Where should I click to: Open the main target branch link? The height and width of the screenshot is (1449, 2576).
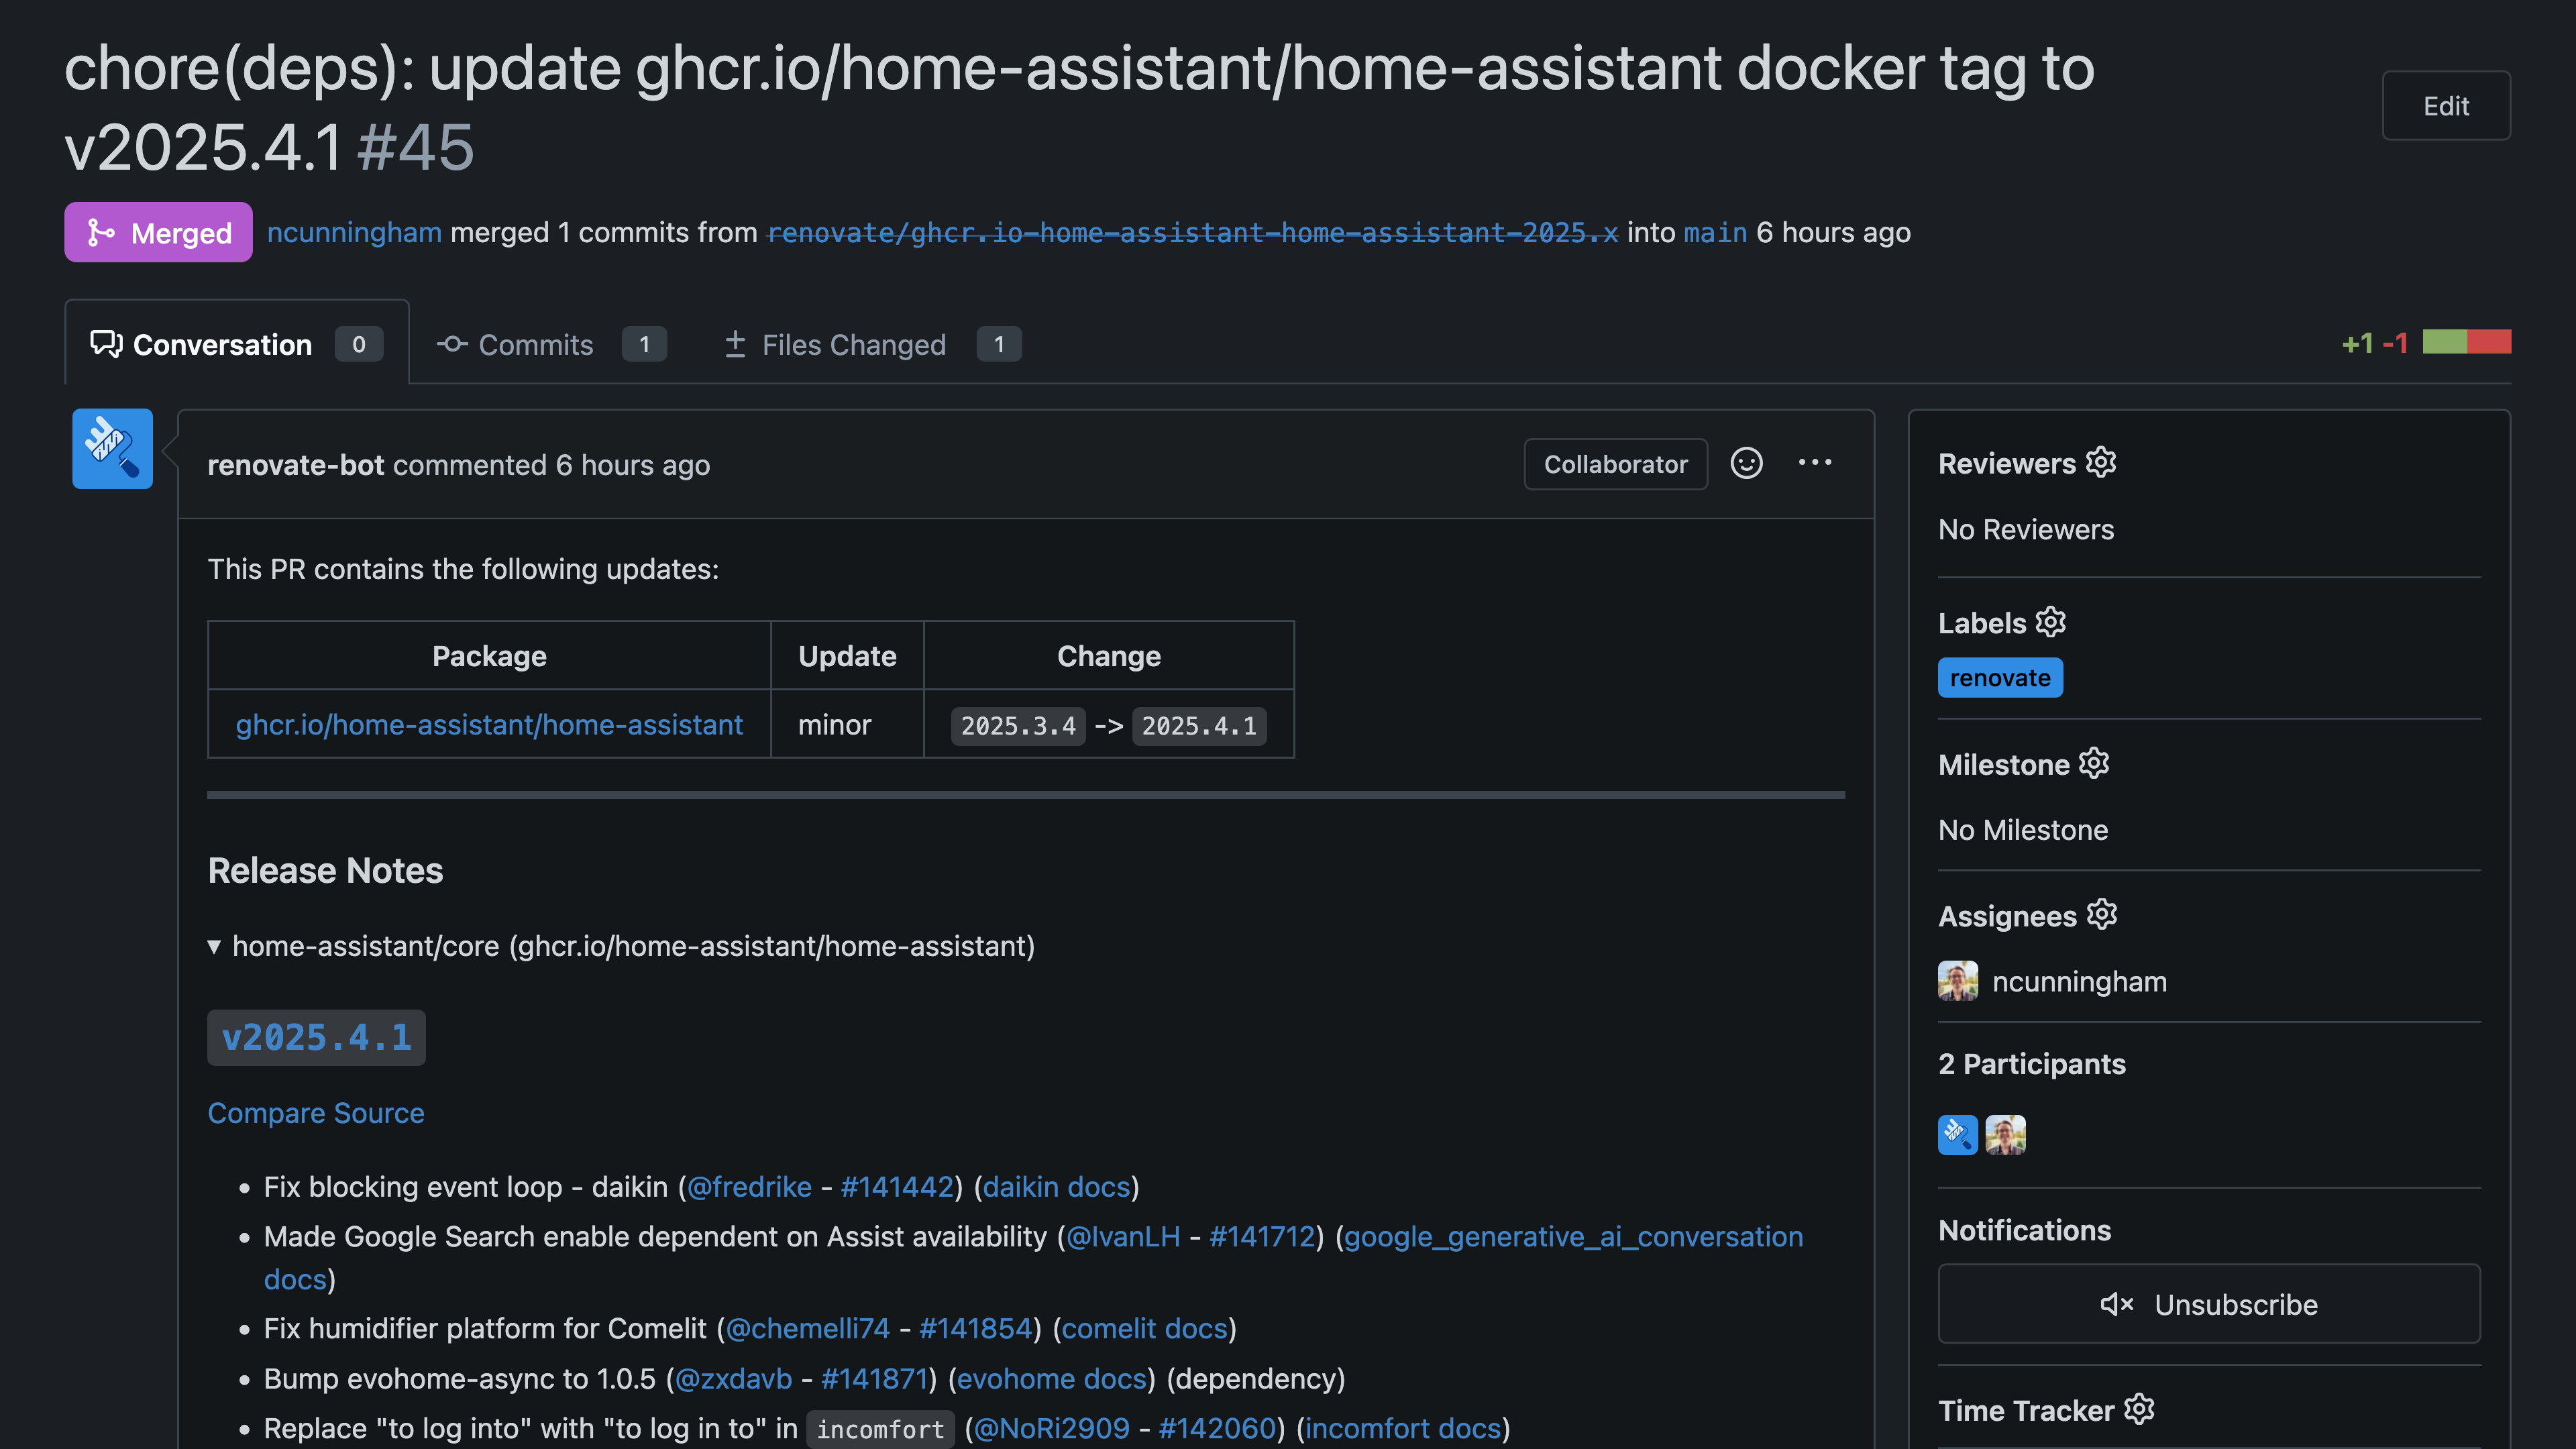pyautogui.click(x=1715, y=232)
